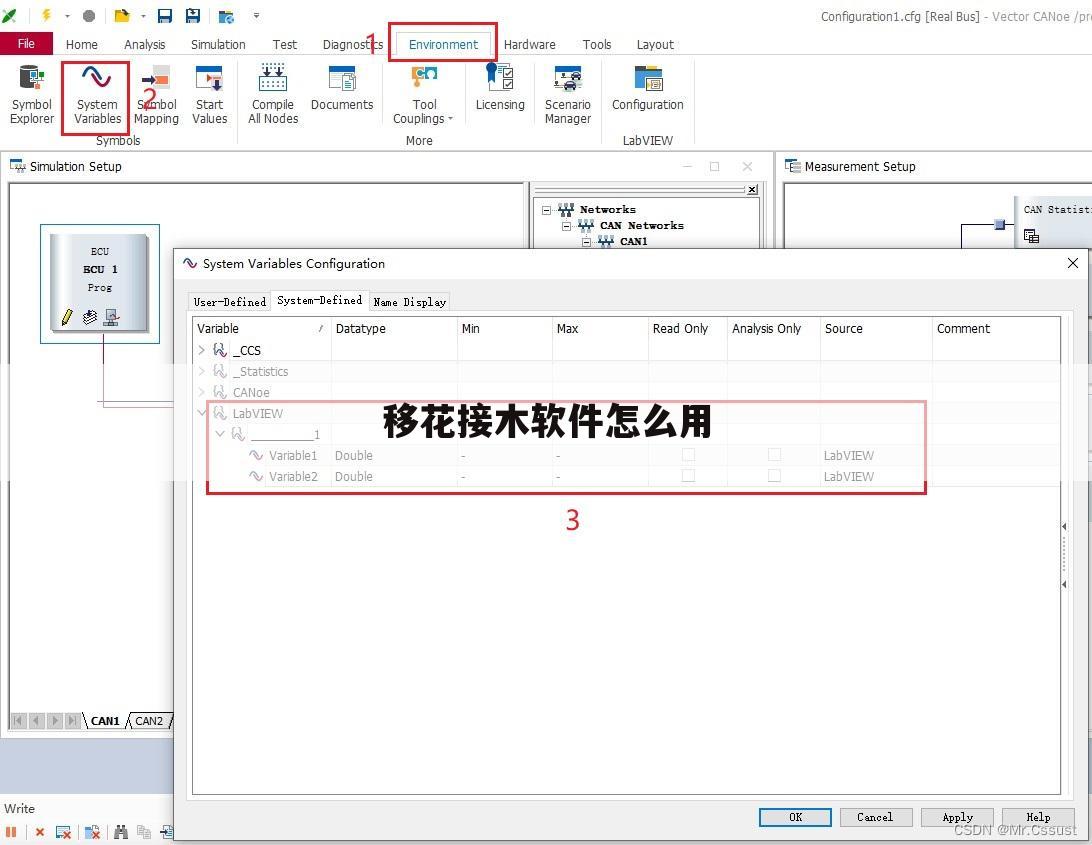Collapse the Networks tree node
This screenshot has height=845, width=1092.
point(547,210)
